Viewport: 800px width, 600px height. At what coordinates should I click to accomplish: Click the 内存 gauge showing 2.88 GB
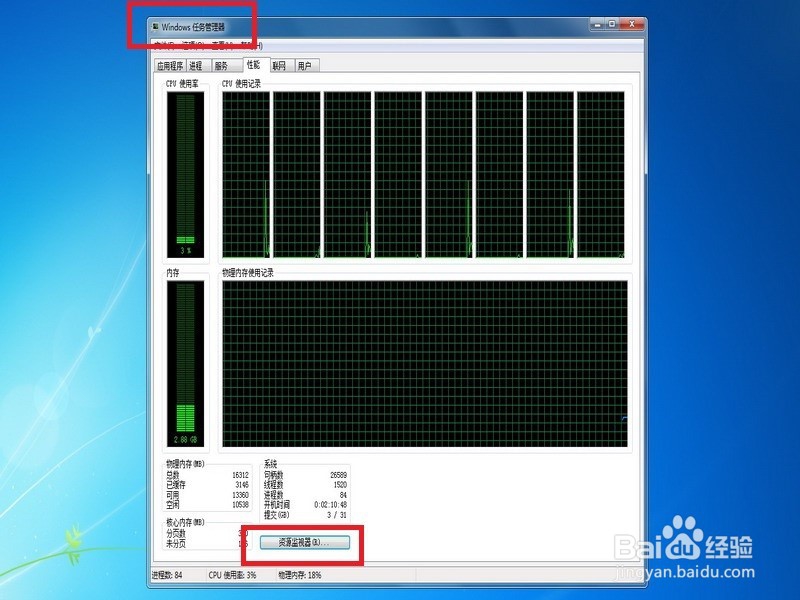(185, 363)
